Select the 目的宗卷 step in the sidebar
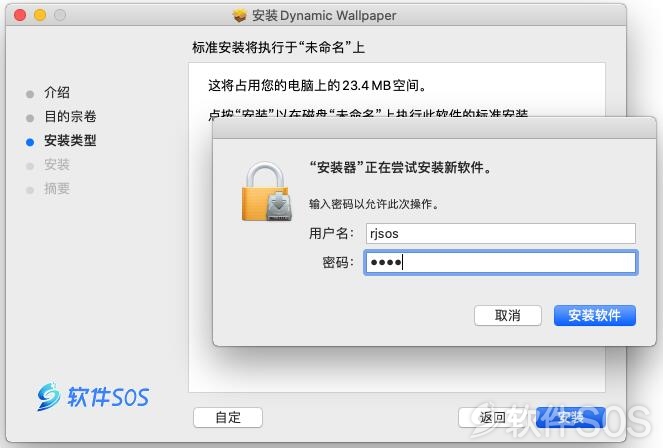This screenshot has height=448, width=663. click(x=70, y=117)
